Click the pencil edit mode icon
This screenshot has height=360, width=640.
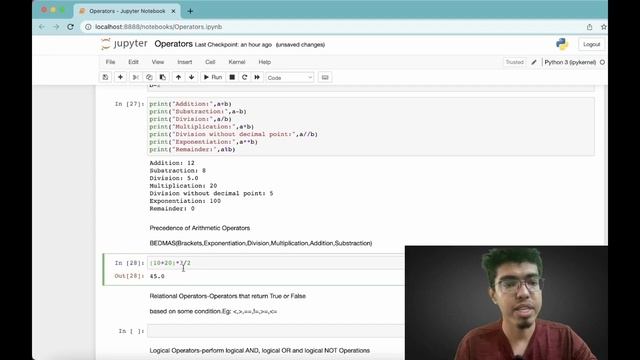click(x=534, y=62)
